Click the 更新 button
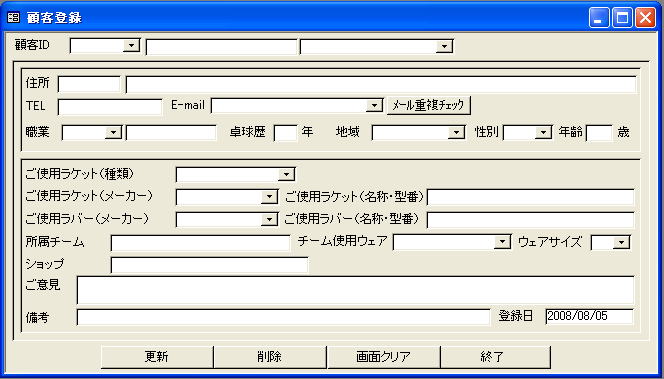664x379 pixels. [157, 357]
